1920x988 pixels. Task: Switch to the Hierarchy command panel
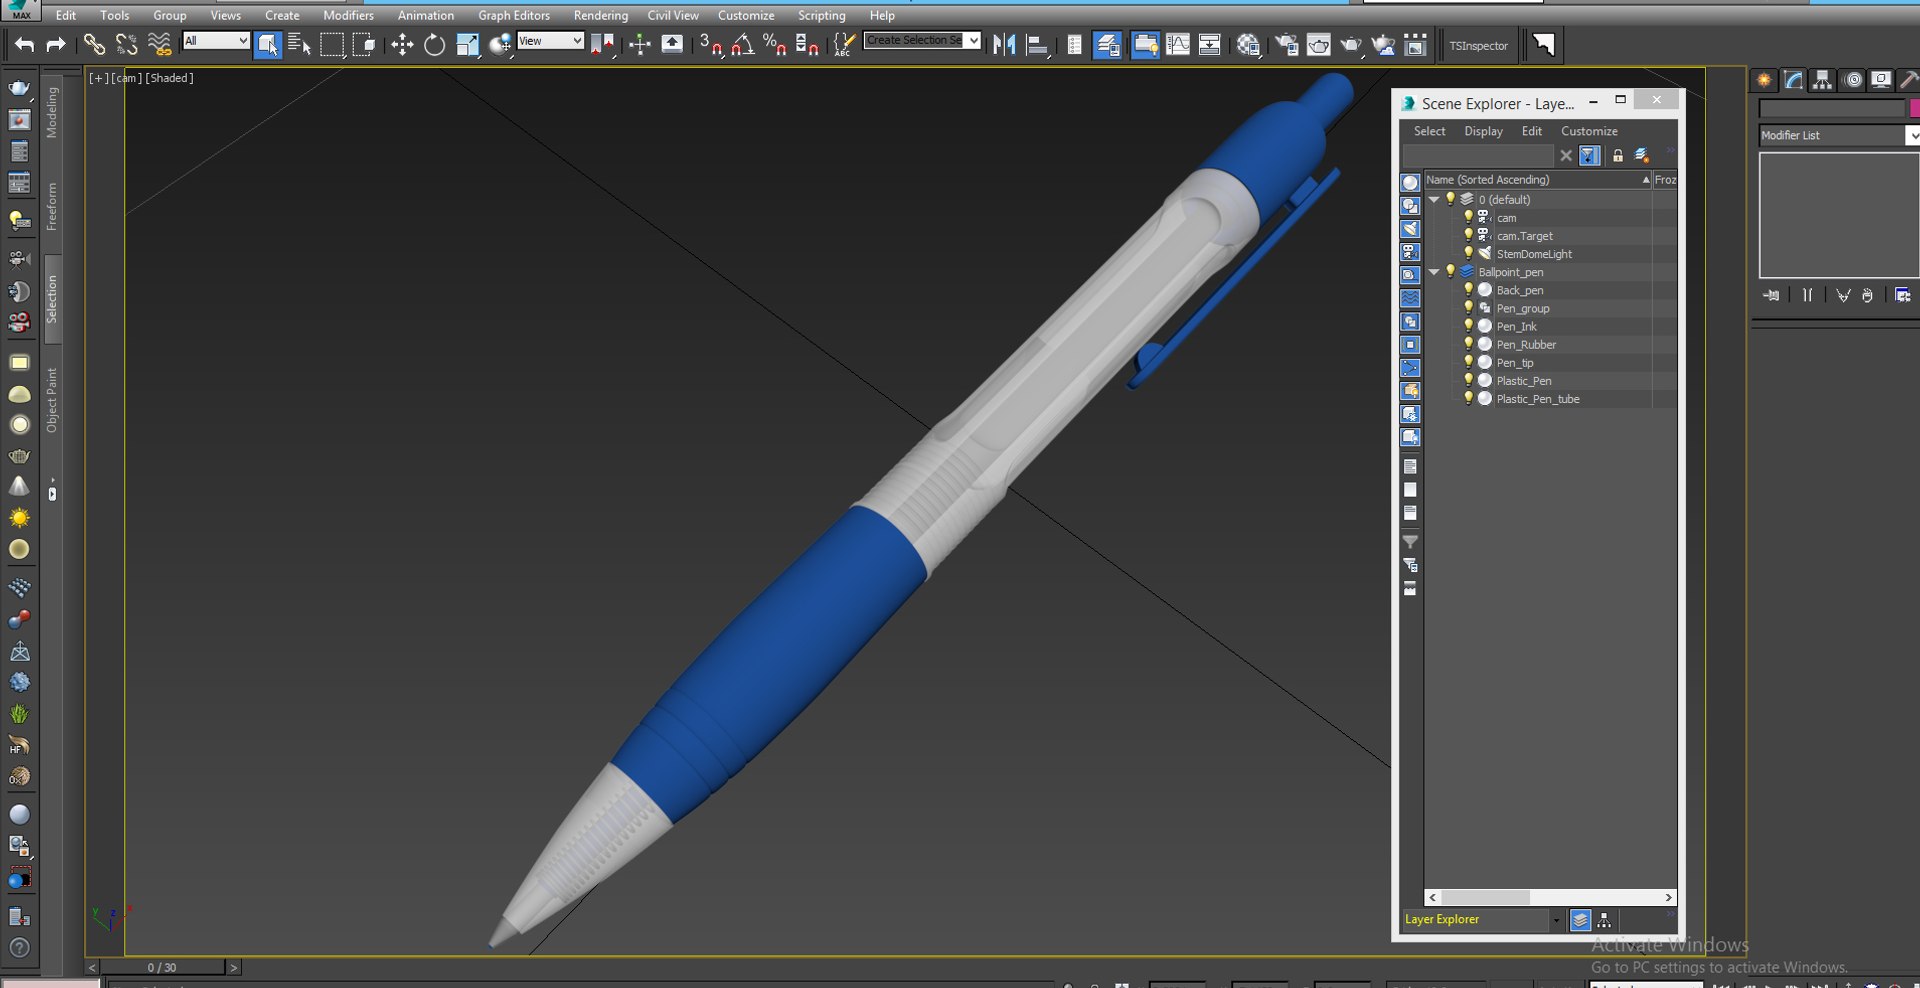coord(1823,80)
